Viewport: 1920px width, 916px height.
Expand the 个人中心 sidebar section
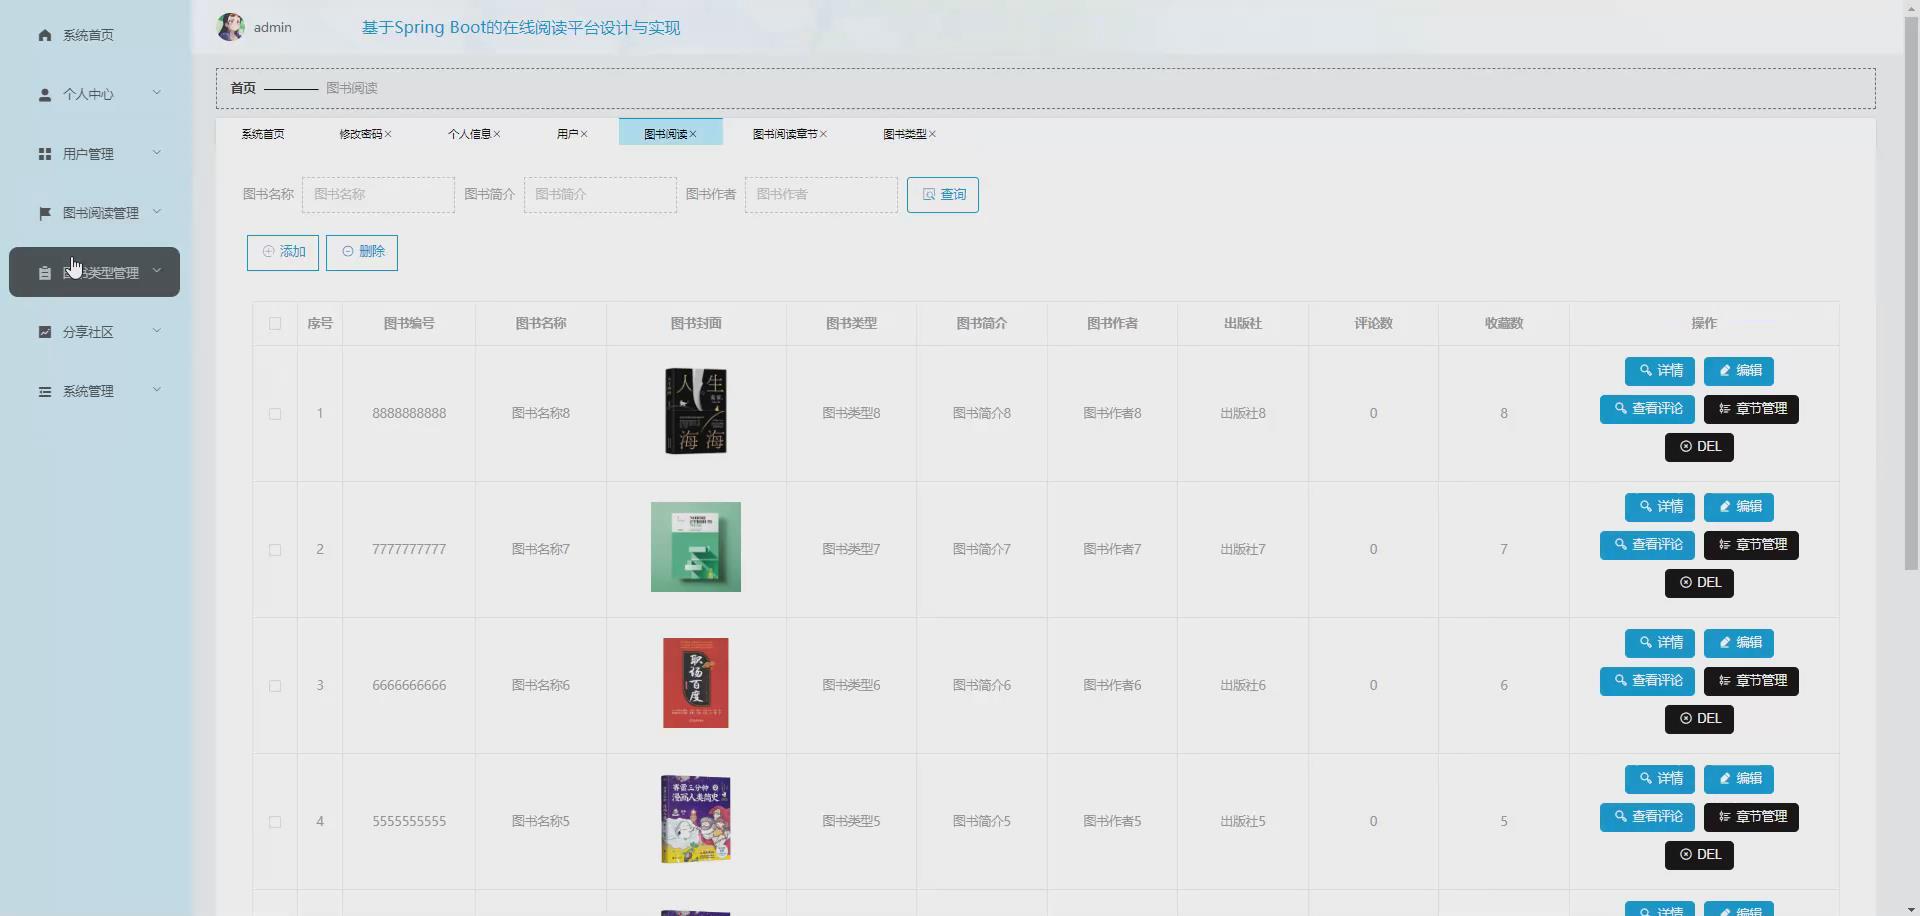(x=157, y=94)
